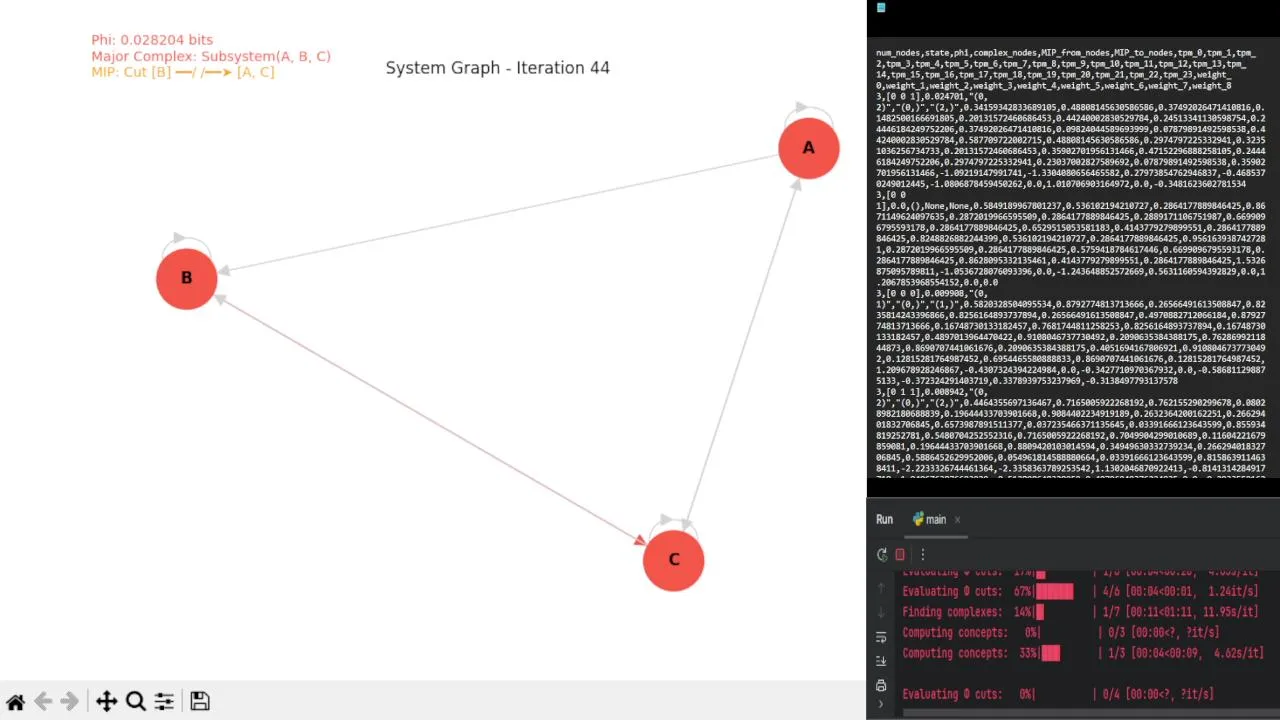Click the 'System Graph - Iteration 44' title
This screenshot has height=720, width=1280.
pos(498,68)
